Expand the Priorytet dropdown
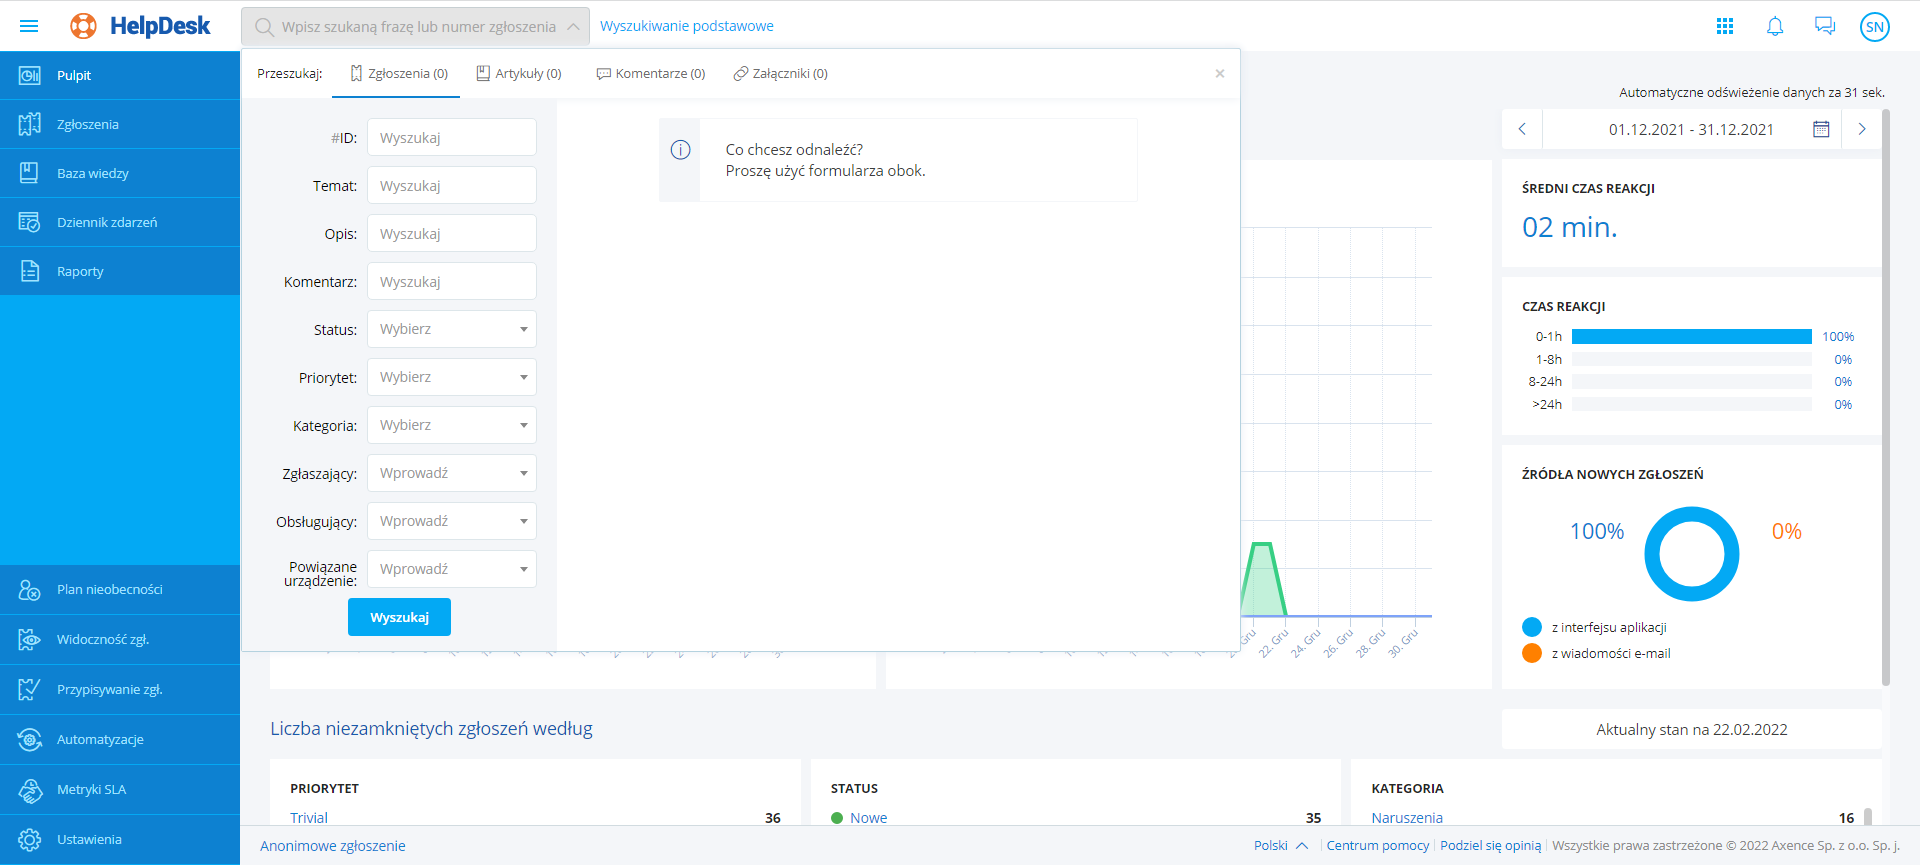Screen dimensions: 1920x865 tap(452, 377)
